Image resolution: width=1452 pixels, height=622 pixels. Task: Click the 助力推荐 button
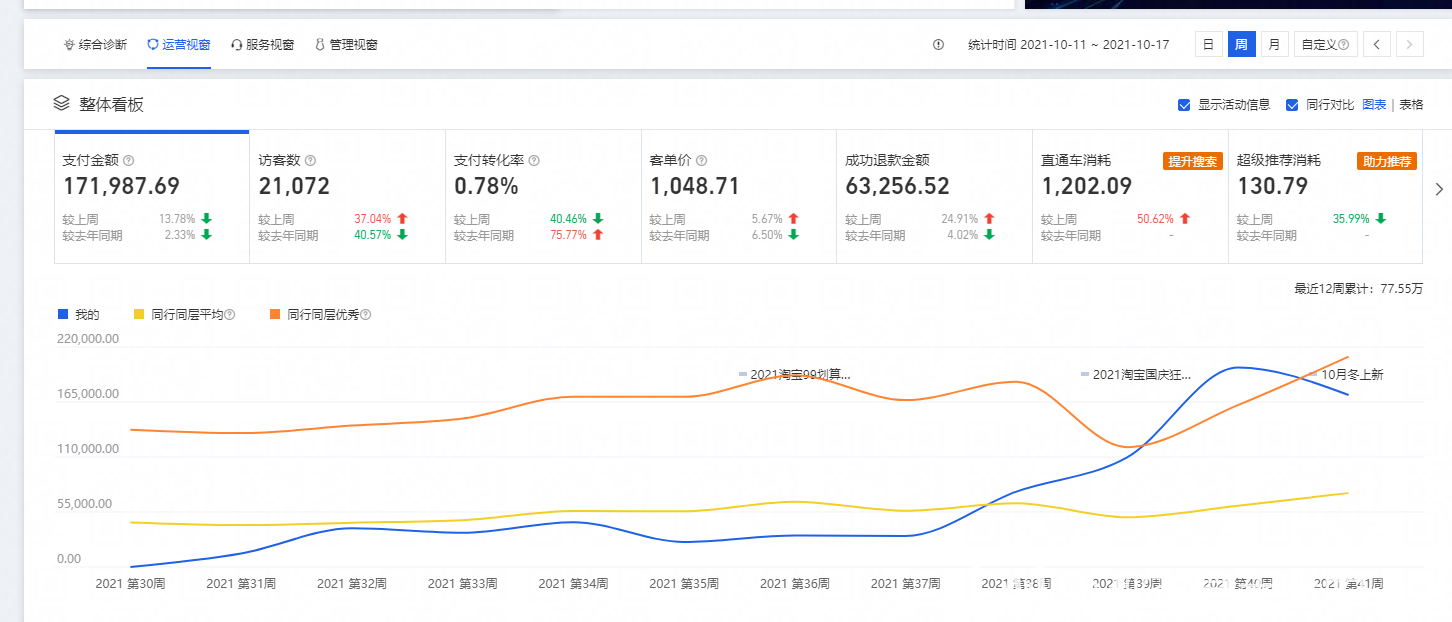click(1387, 161)
